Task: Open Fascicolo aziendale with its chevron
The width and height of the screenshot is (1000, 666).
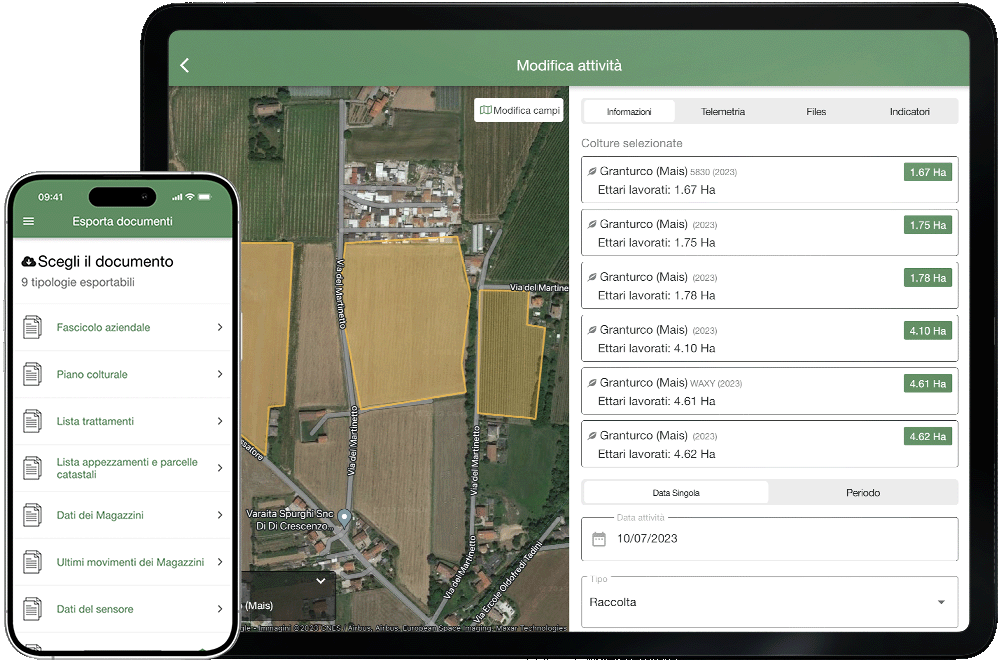Action: click(x=220, y=327)
